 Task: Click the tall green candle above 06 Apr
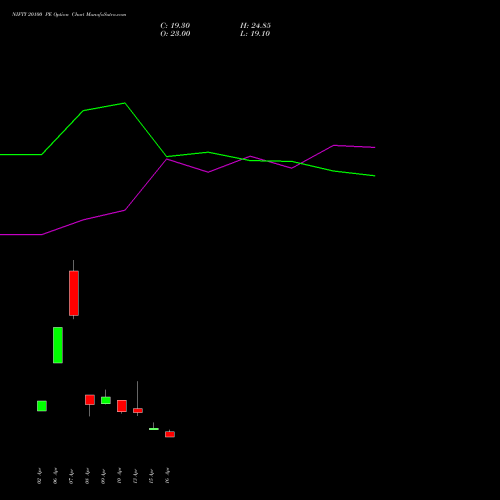click(x=58, y=345)
